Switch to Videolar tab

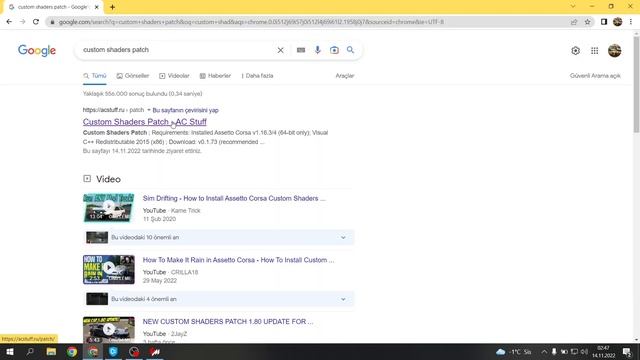pos(174,76)
